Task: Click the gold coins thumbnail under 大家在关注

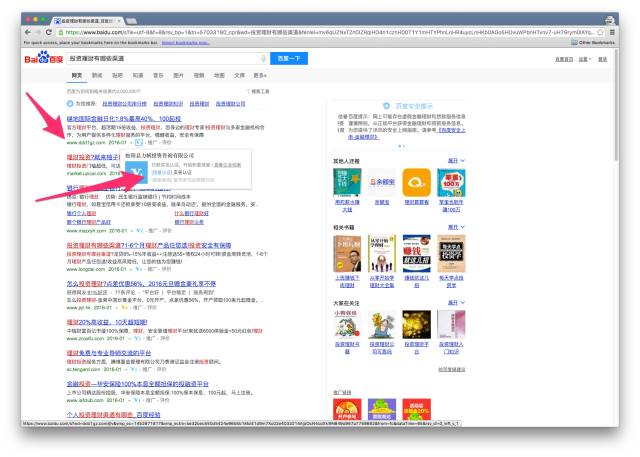Action: pos(416,324)
